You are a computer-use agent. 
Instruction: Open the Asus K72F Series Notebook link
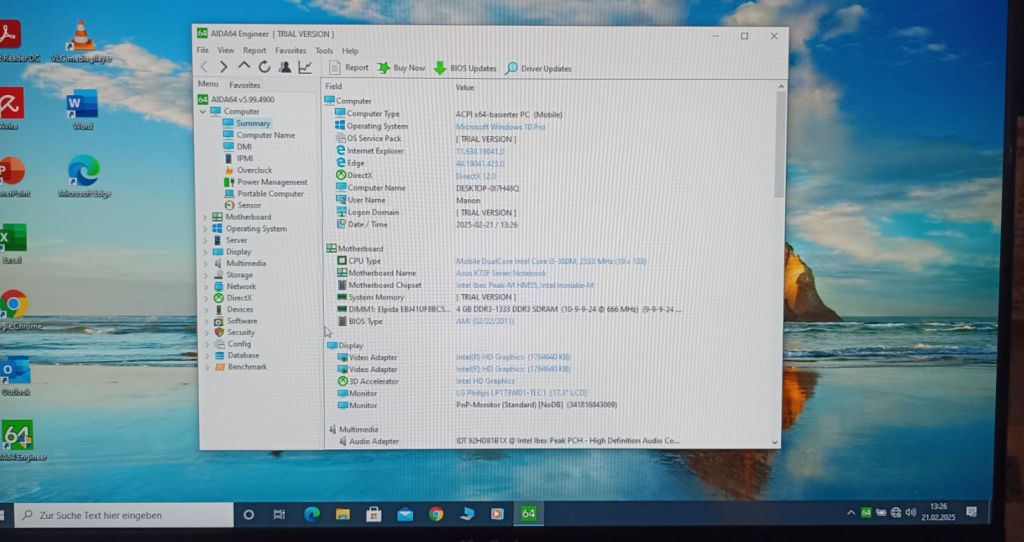[x=501, y=273]
